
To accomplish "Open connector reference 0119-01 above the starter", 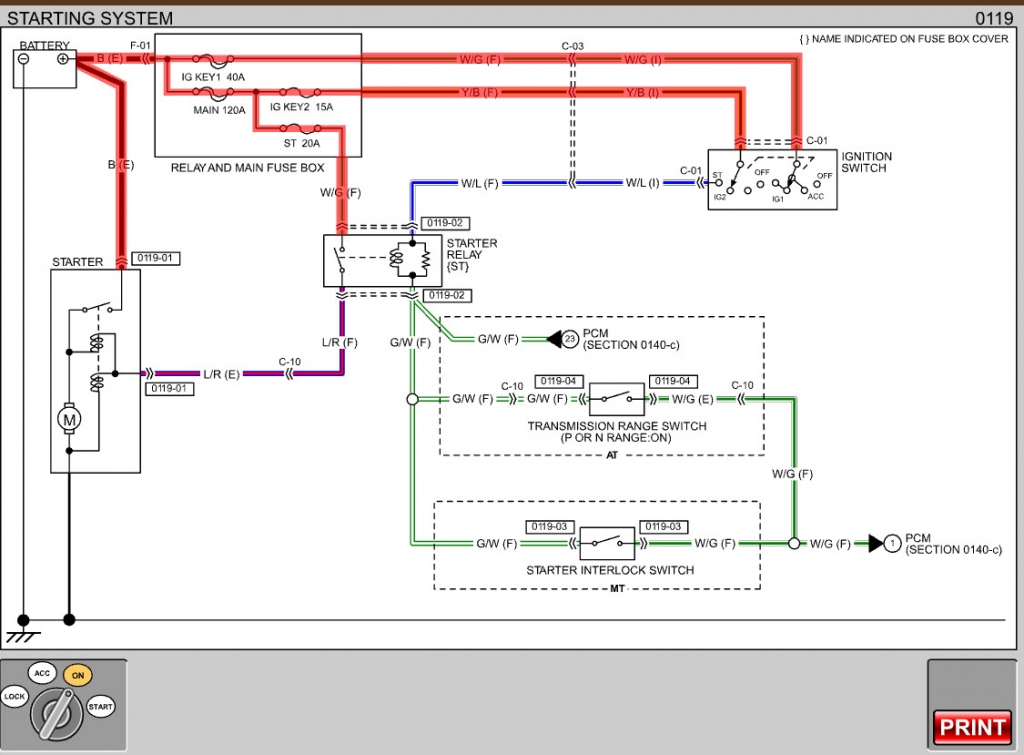I will coord(155,258).
